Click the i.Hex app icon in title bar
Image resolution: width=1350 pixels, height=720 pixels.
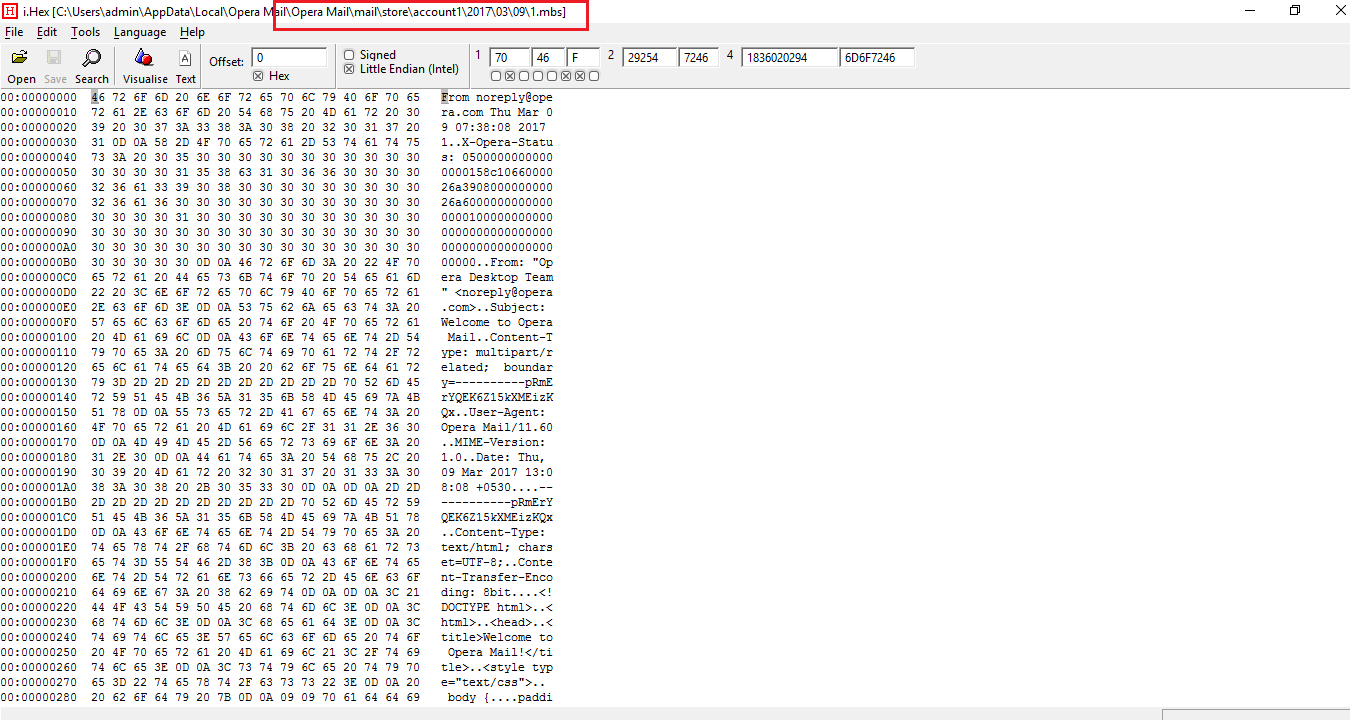tap(9, 10)
